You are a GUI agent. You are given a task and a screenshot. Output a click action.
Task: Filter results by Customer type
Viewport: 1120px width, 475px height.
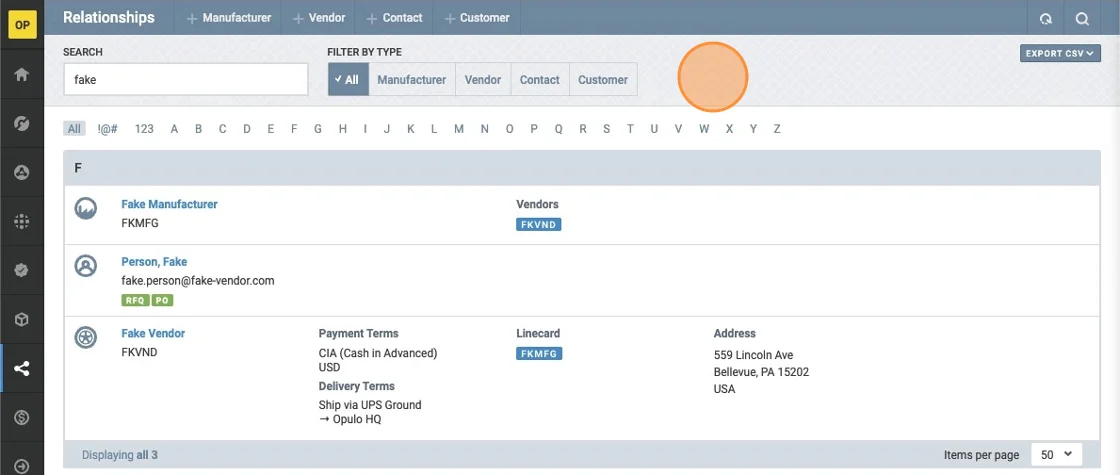603,80
